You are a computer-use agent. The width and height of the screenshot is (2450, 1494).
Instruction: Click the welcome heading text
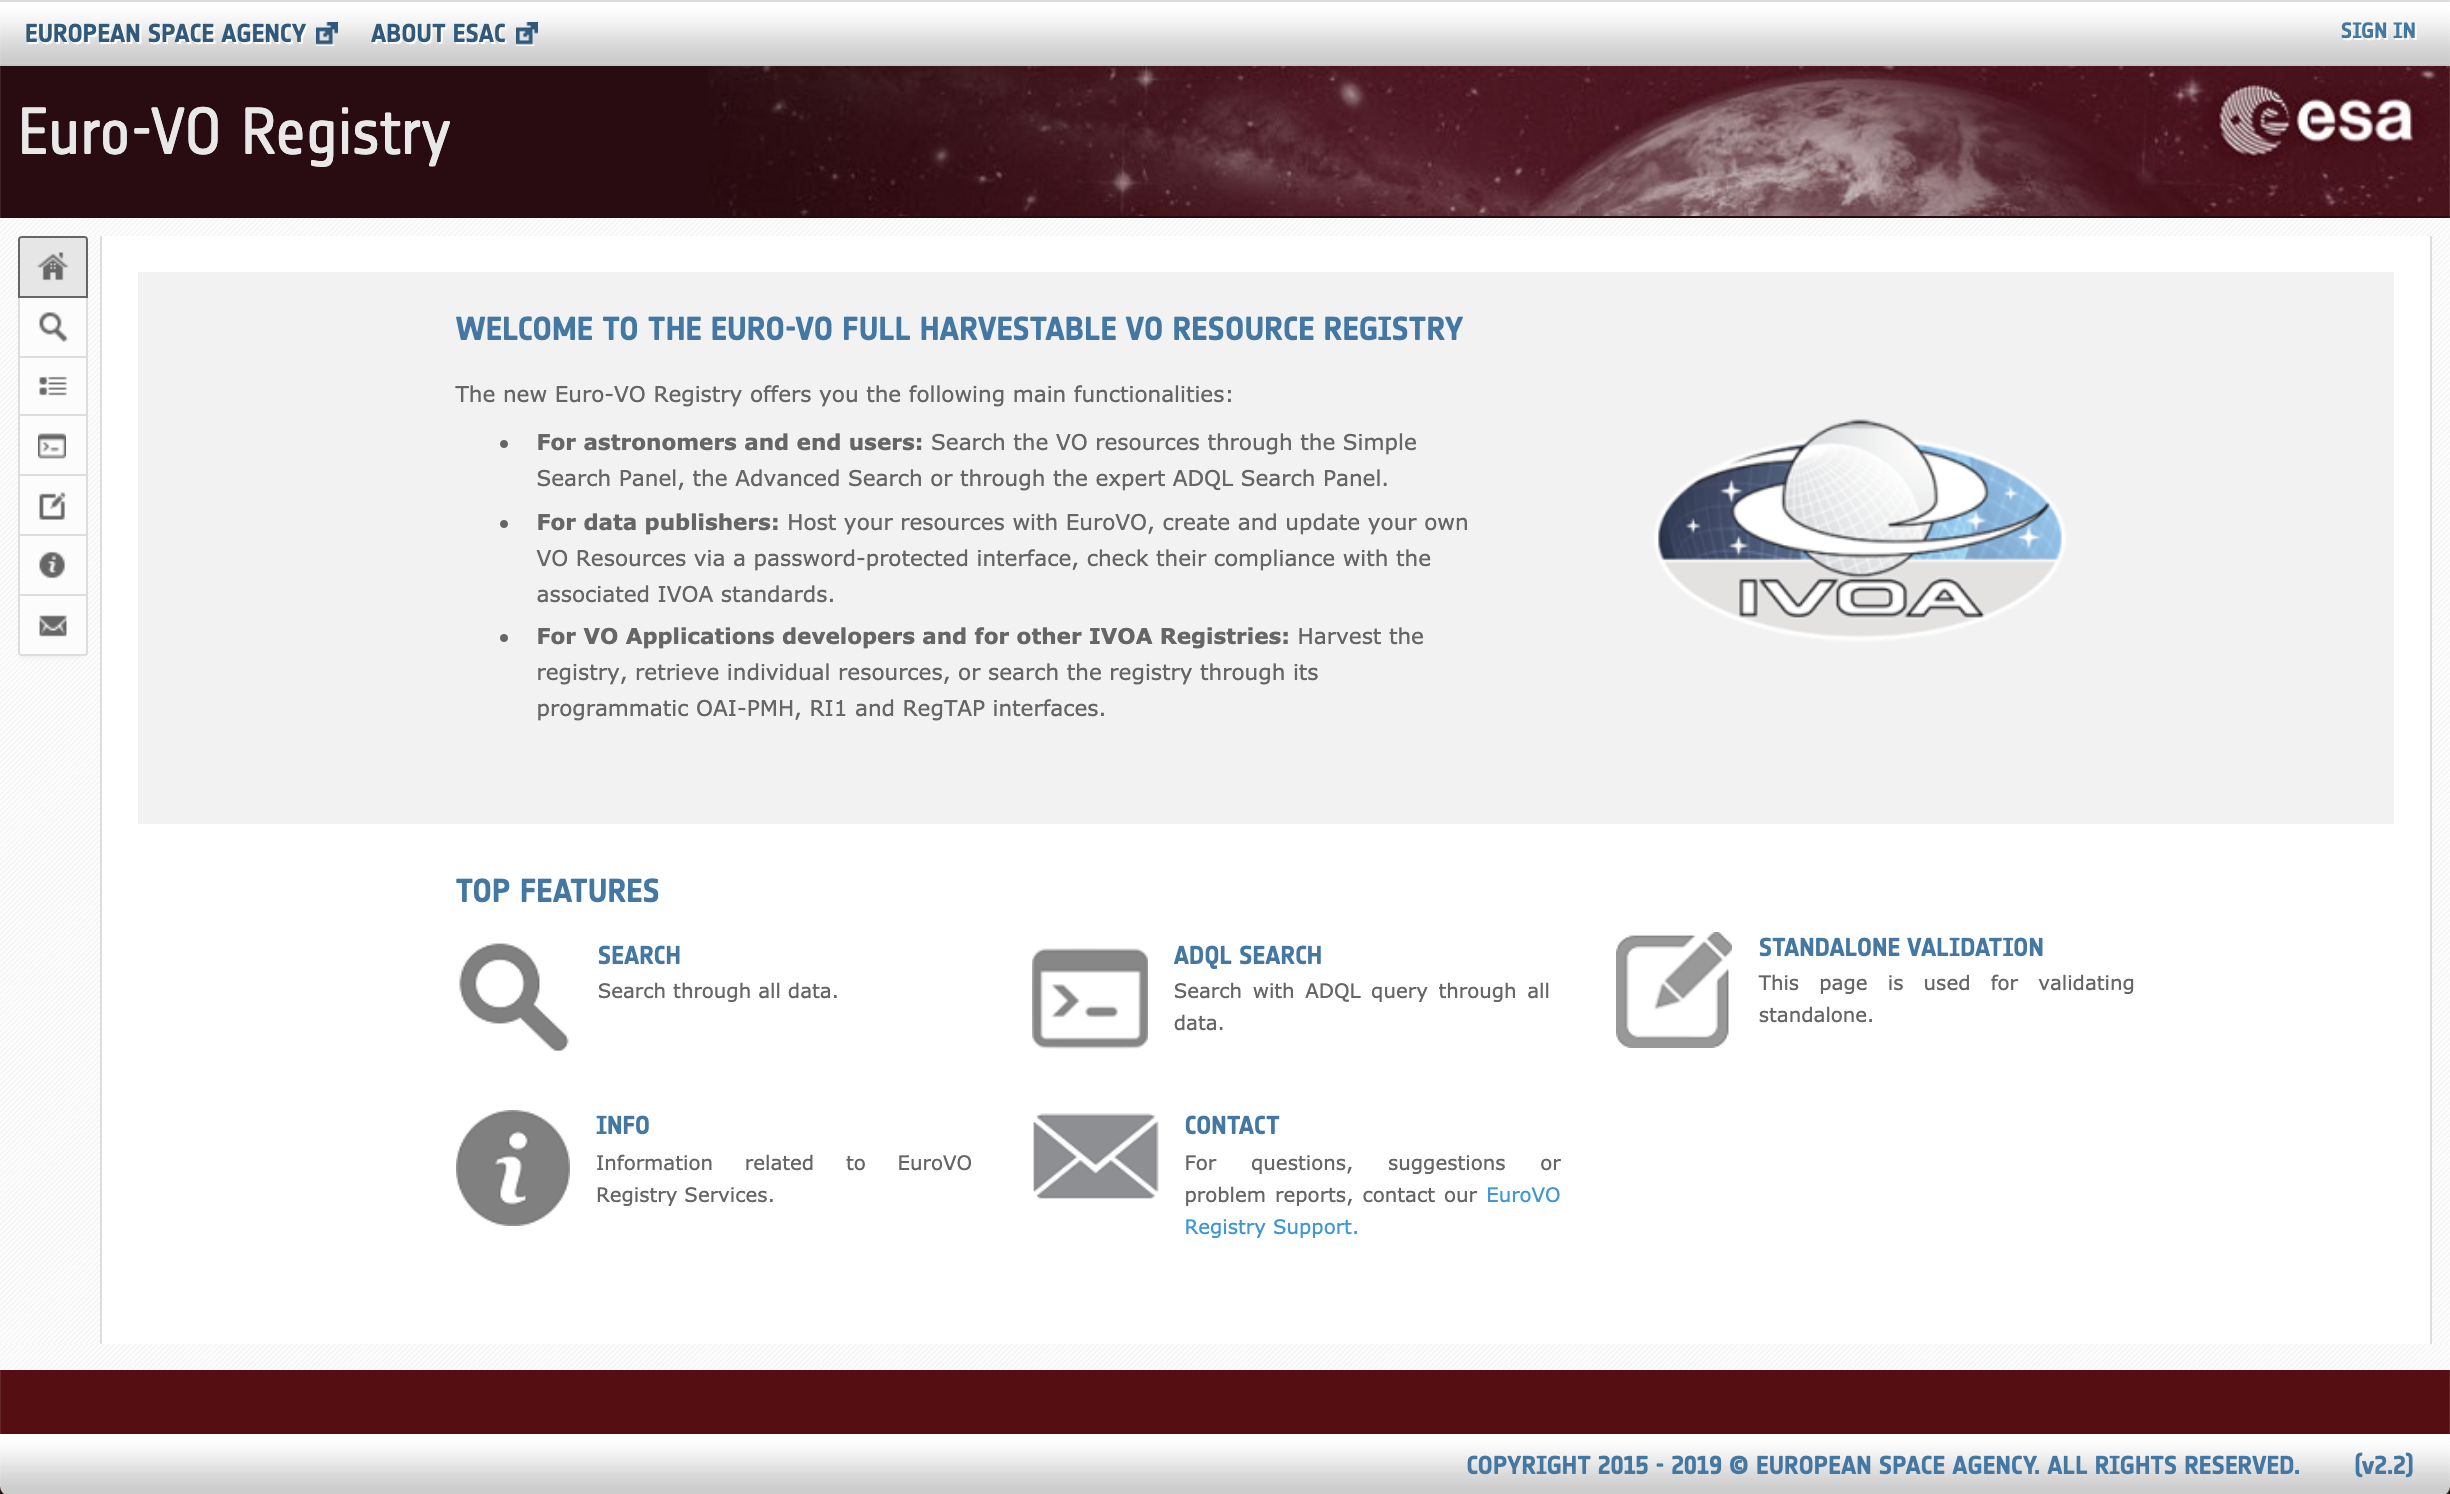pos(959,329)
